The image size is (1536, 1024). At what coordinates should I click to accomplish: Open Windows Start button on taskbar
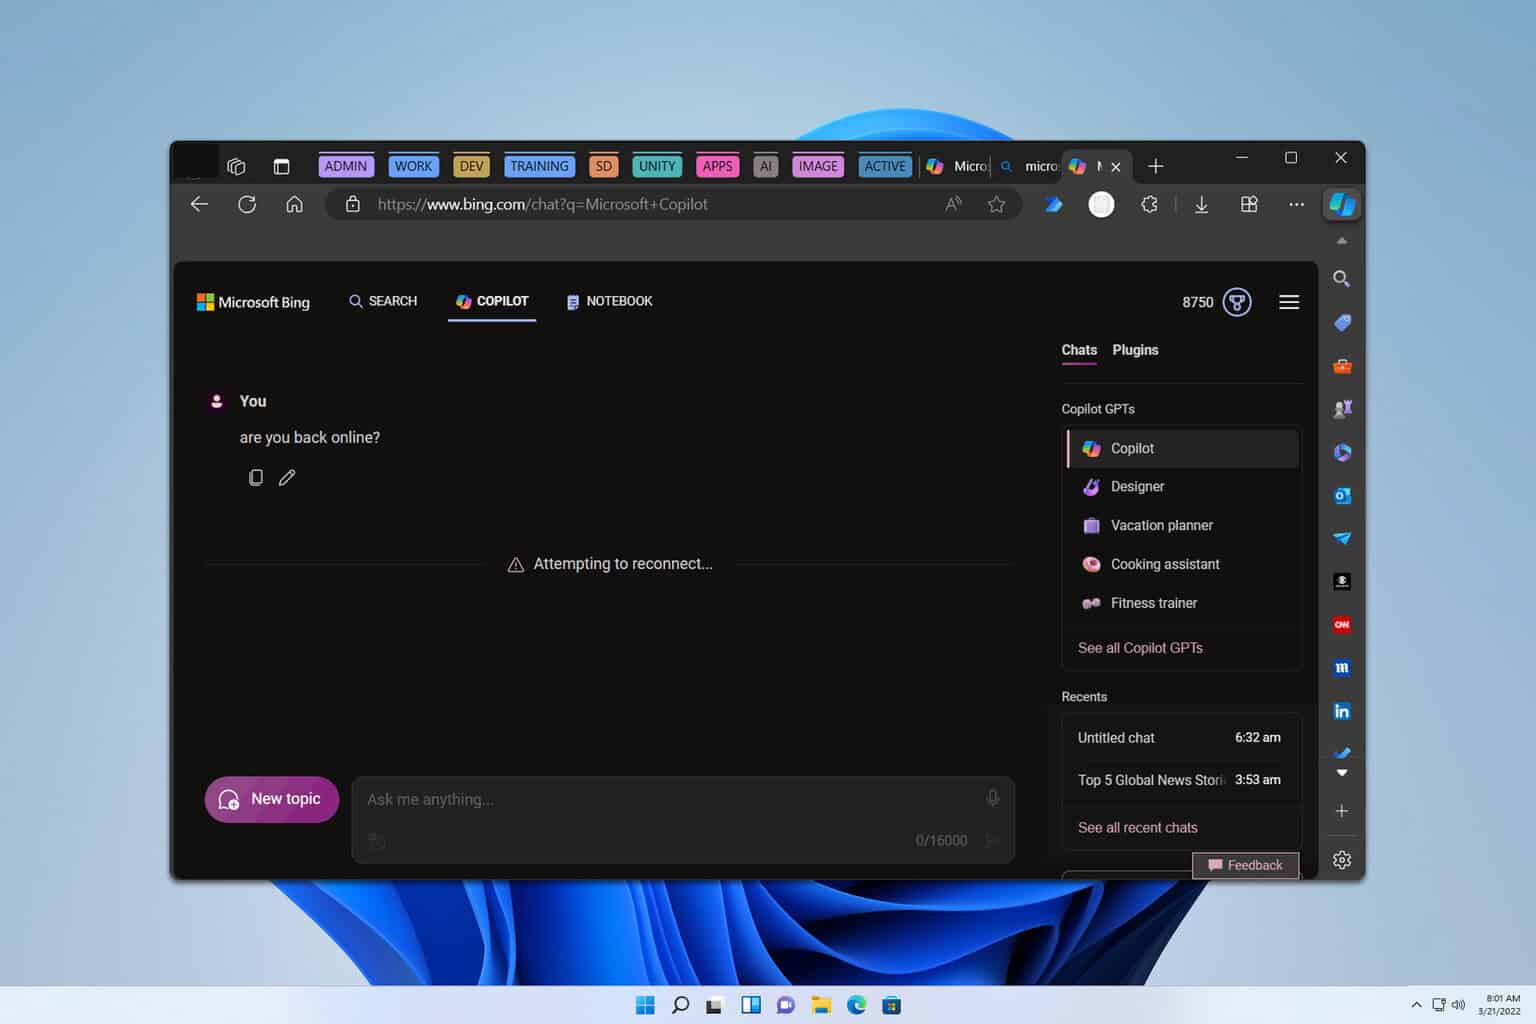point(645,1005)
